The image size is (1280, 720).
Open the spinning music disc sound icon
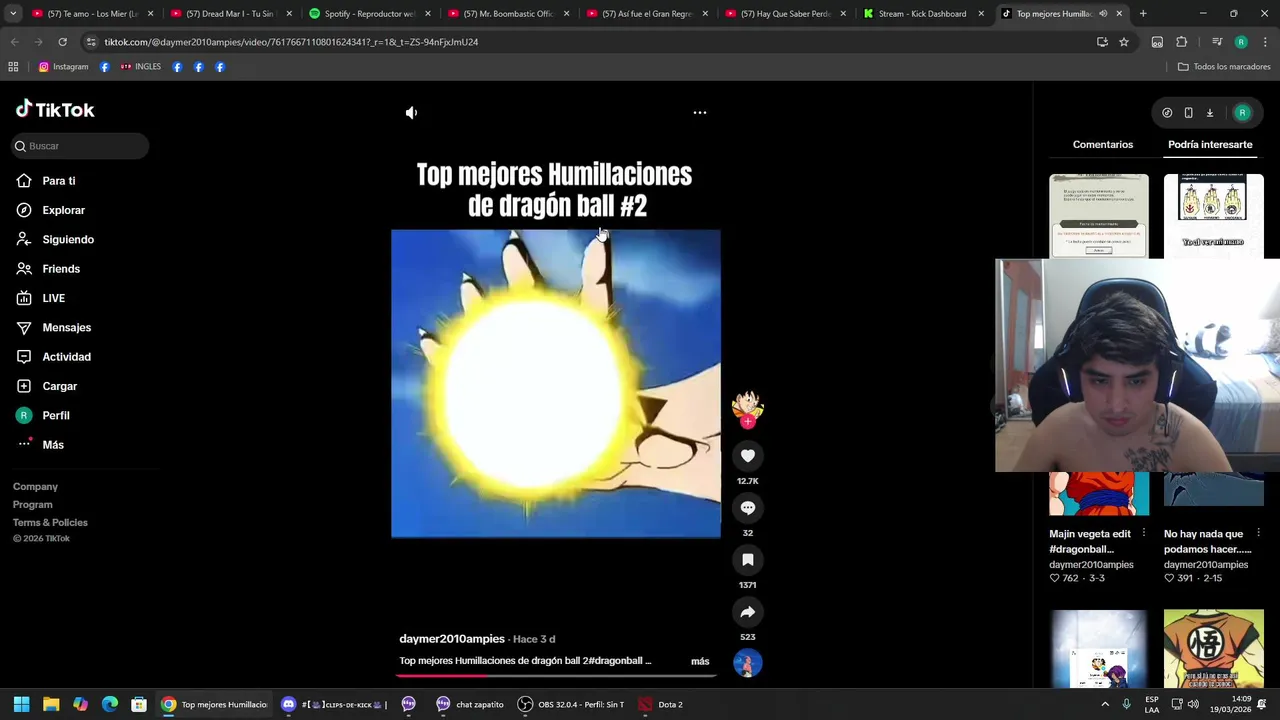pos(748,663)
